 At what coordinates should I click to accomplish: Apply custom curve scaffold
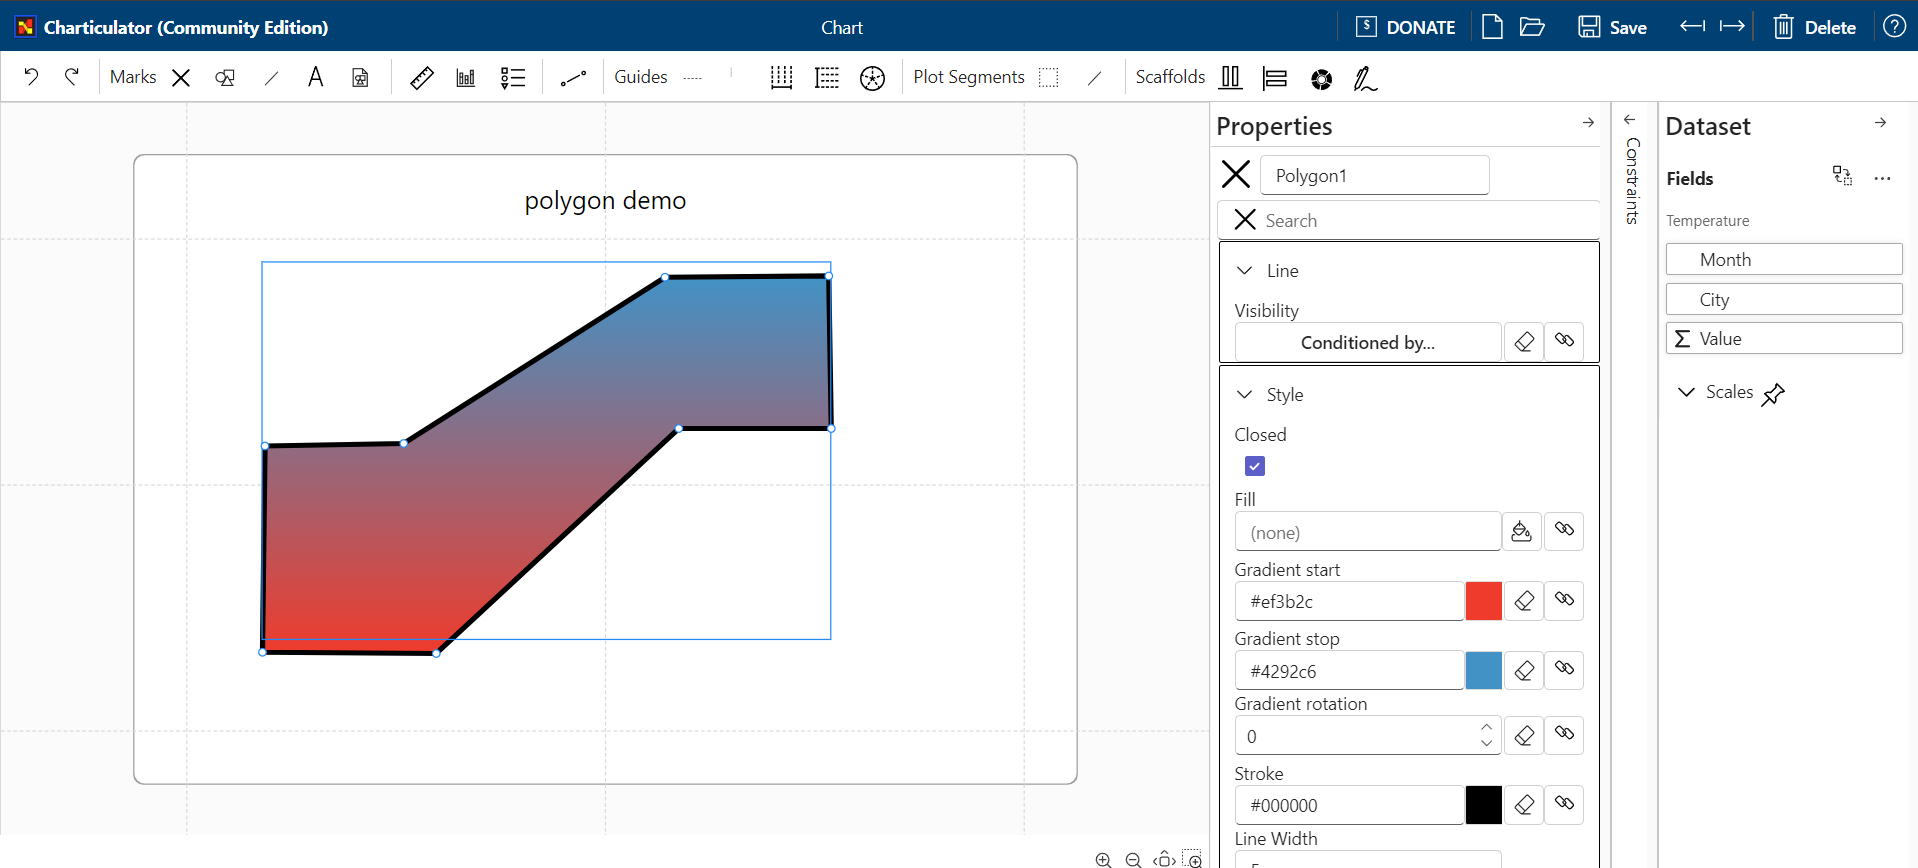point(1365,77)
